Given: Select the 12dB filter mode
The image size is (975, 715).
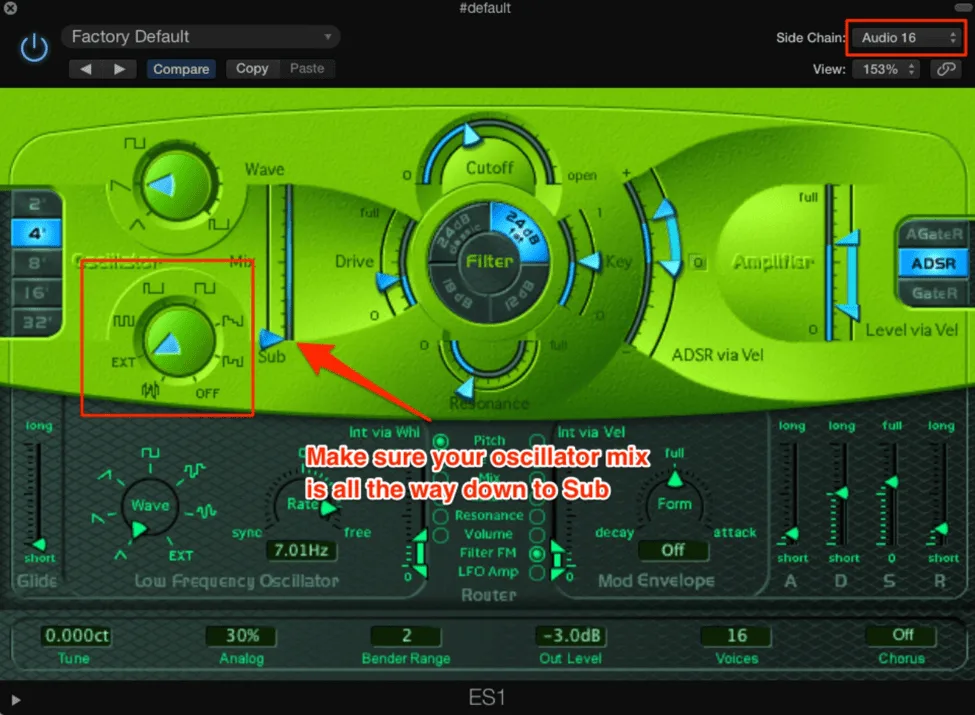Looking at the screenshot, I should point(519,292).
